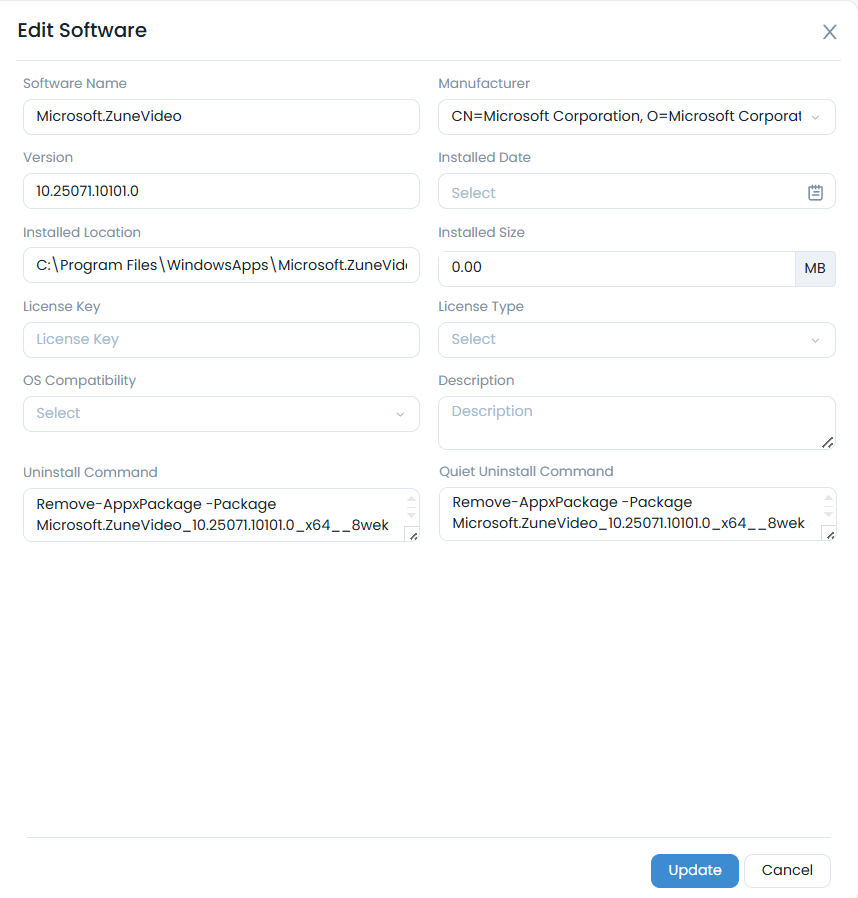Click the resize grip on Uninstall Command field

(411, 536)
